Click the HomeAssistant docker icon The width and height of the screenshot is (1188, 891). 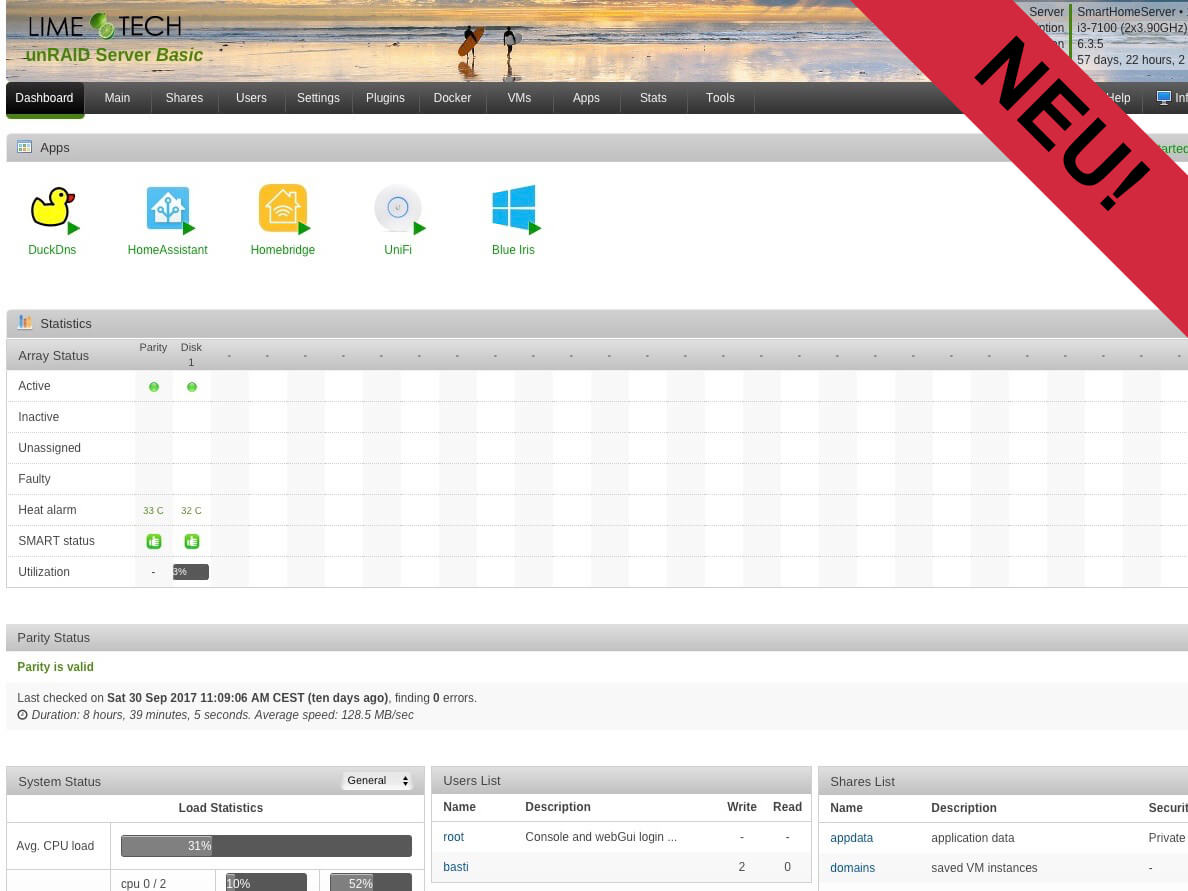tap(167, 208)
